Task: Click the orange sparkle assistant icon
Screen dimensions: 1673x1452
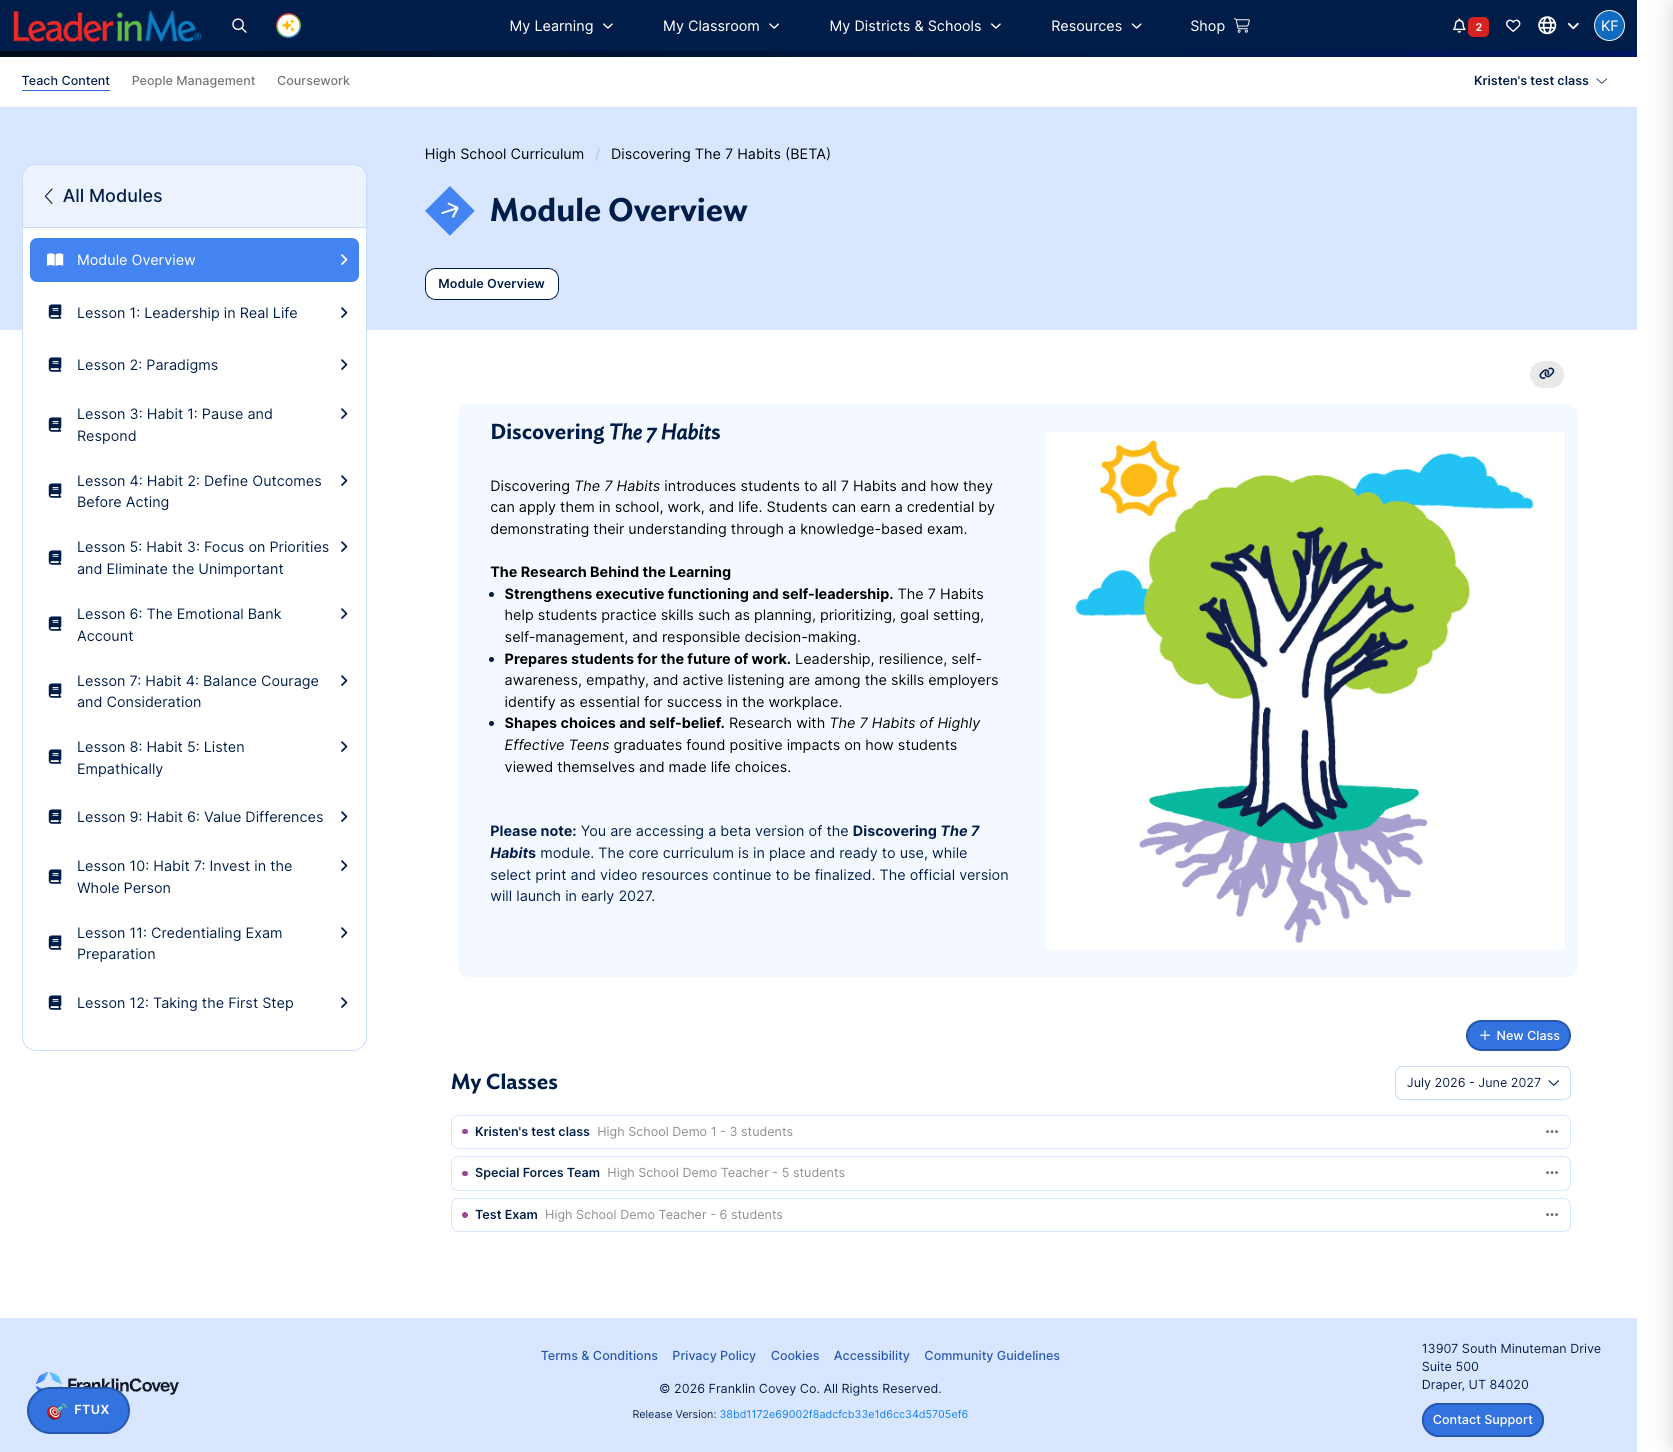Action: coord(289,26)
